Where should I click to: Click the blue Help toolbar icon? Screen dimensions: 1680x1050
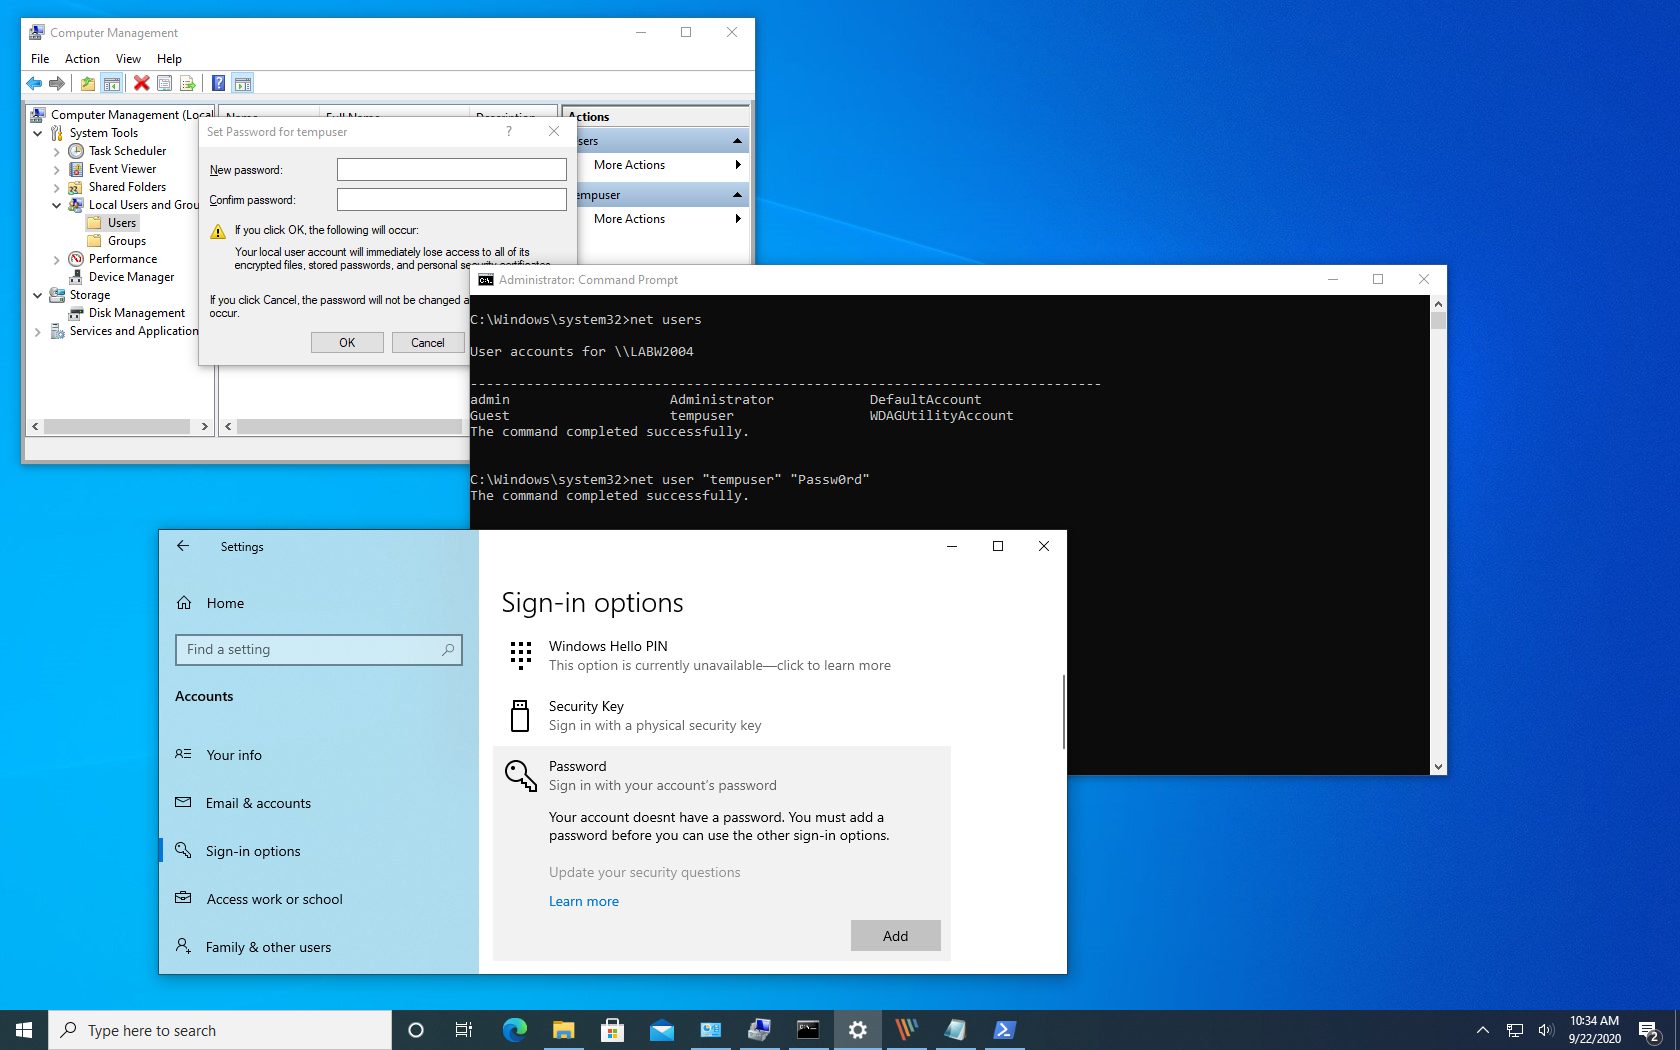[x=218, y=83]
